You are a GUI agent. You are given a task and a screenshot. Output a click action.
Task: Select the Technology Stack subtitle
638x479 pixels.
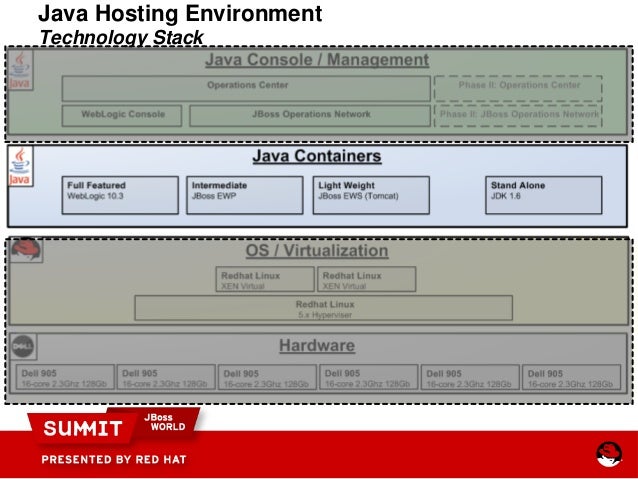[121, 37]
